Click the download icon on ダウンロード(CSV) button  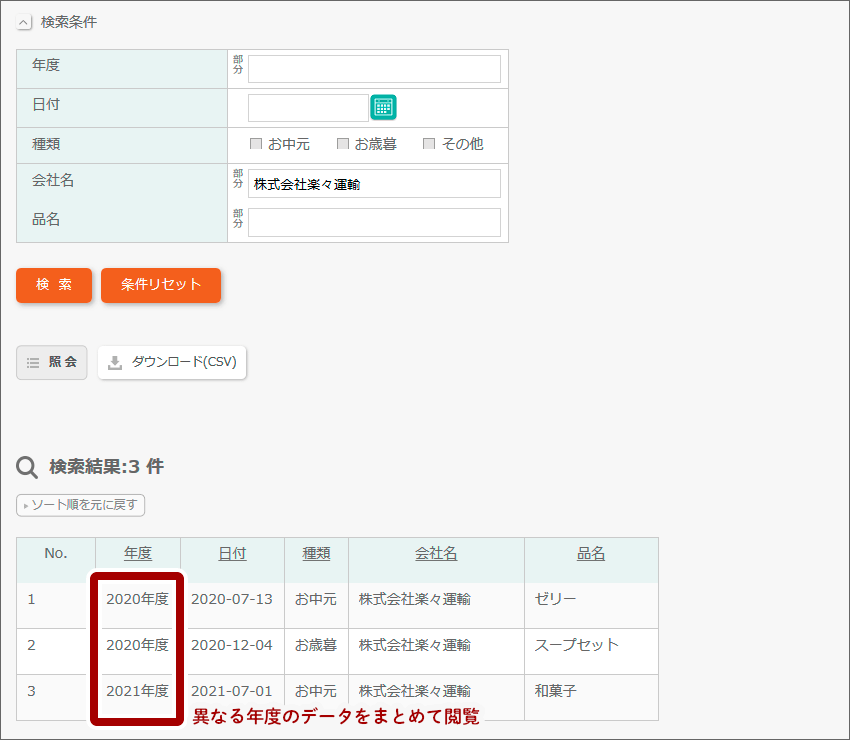tap(113, 363)
